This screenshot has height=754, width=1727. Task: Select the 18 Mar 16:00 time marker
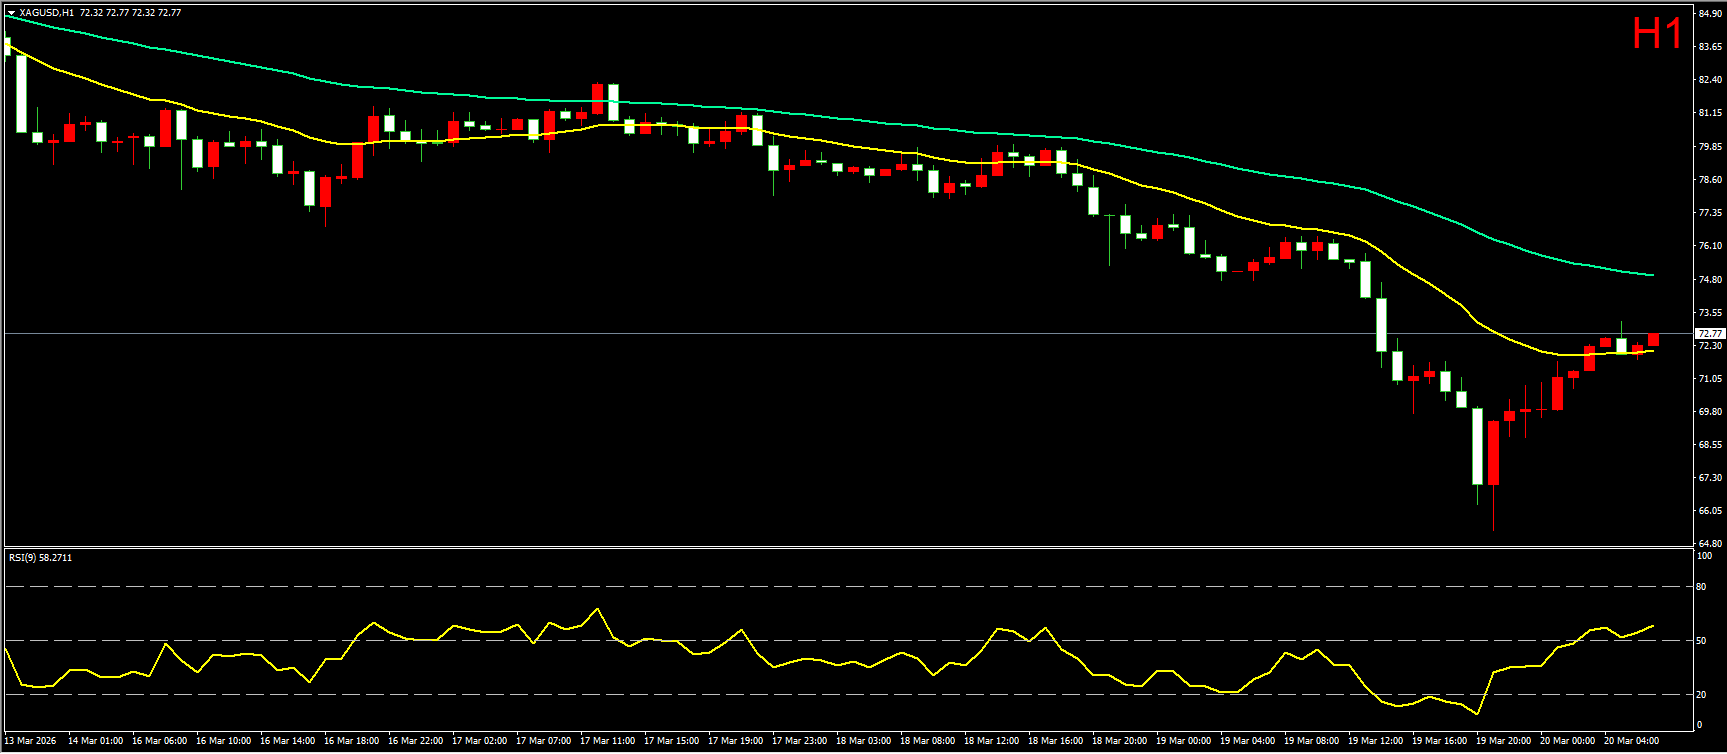[x=1055, y=741]
